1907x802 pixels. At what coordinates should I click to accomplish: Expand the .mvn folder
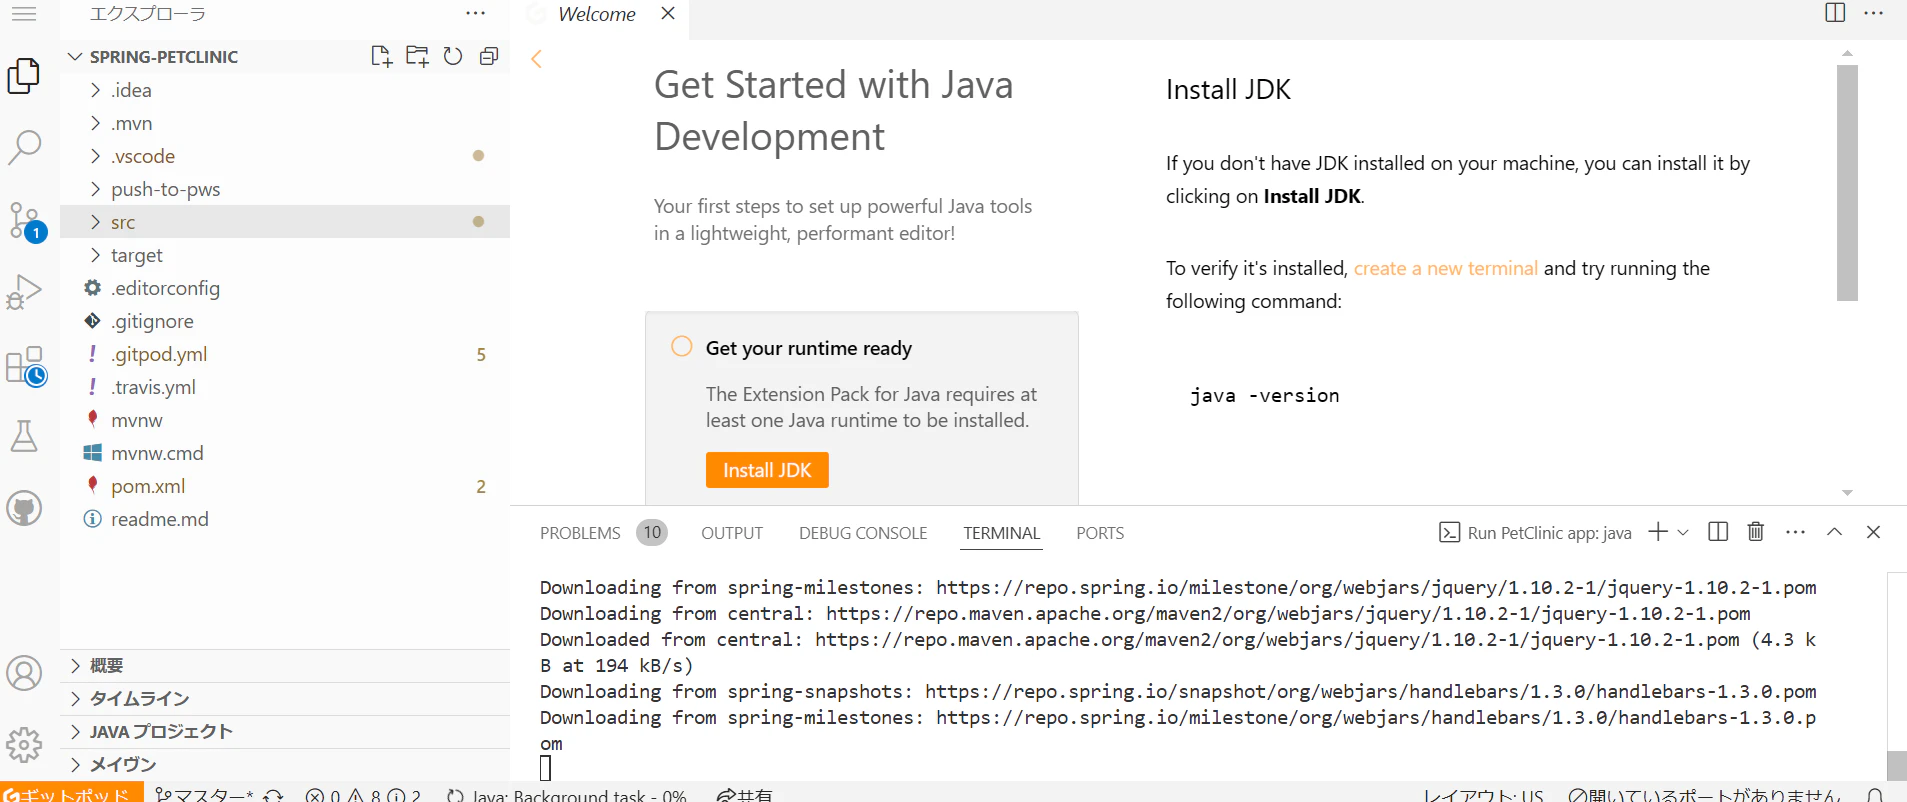pyautogui.click(x=285, y=123)
